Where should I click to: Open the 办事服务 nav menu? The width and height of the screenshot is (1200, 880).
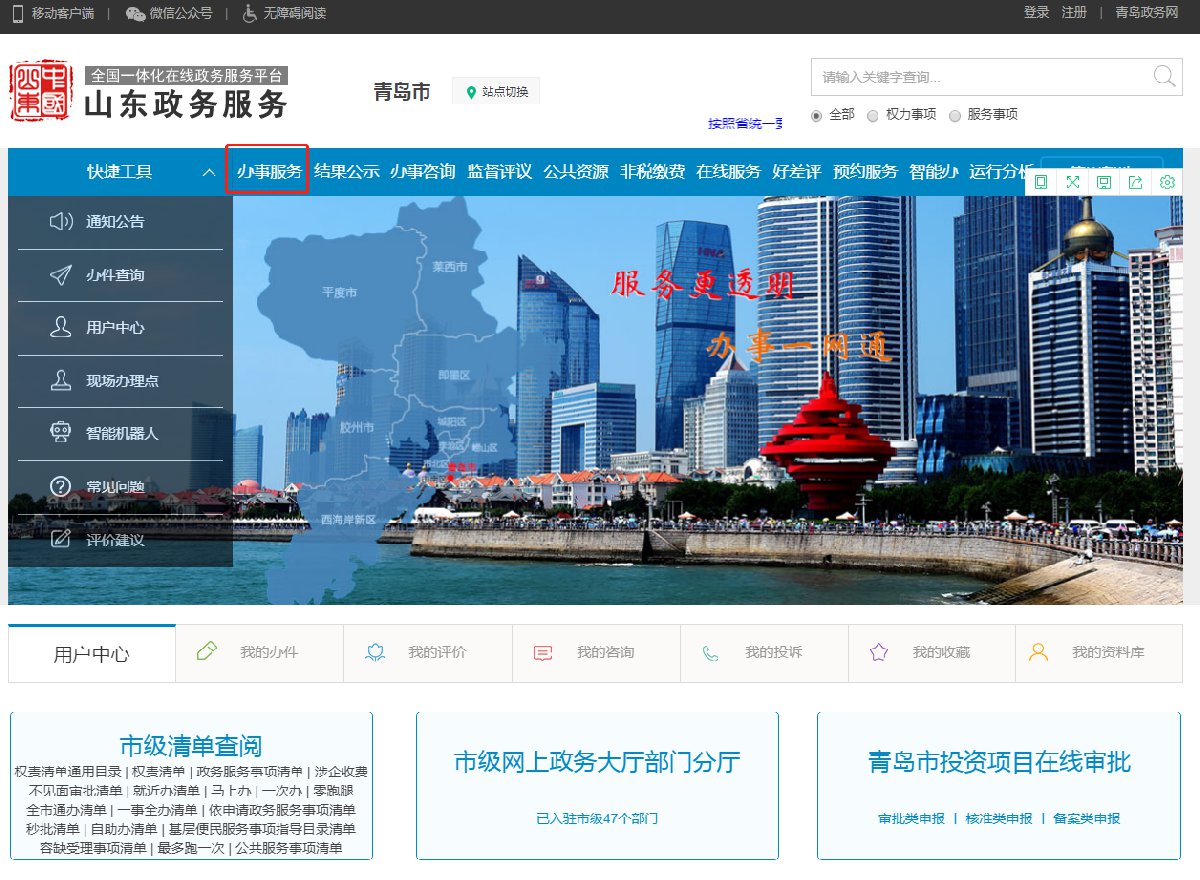tap(268, 171)
